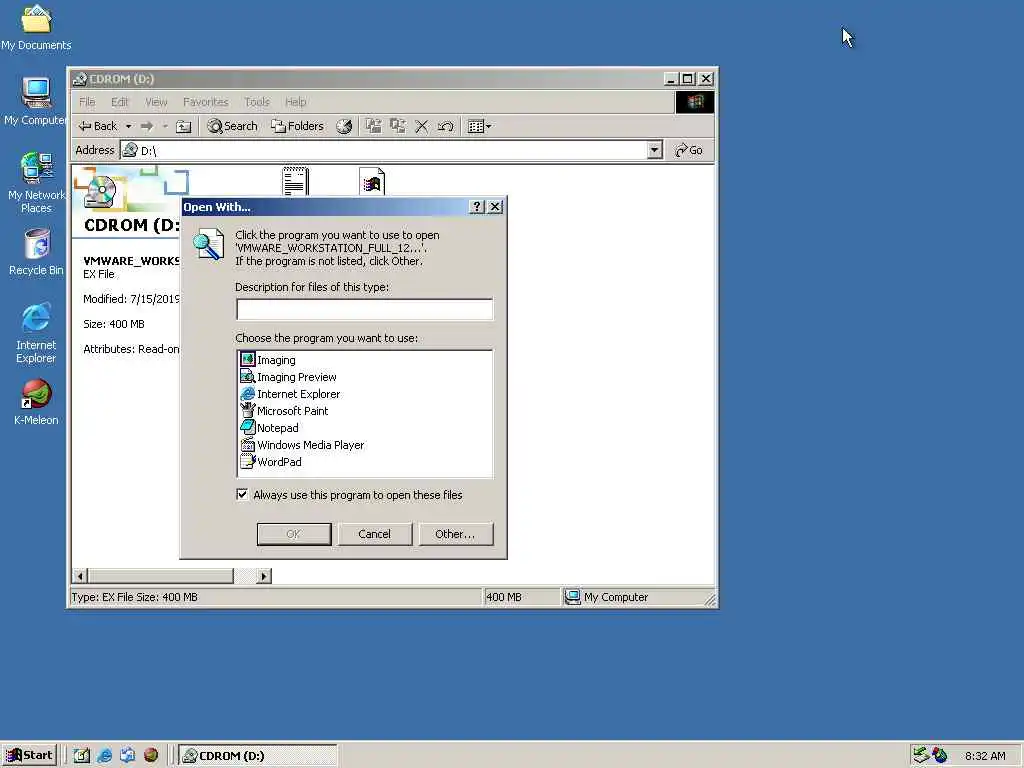
Task: Click CDROM (D:) taskbar button
Action: pyautogui.click(x=258, y=756)
